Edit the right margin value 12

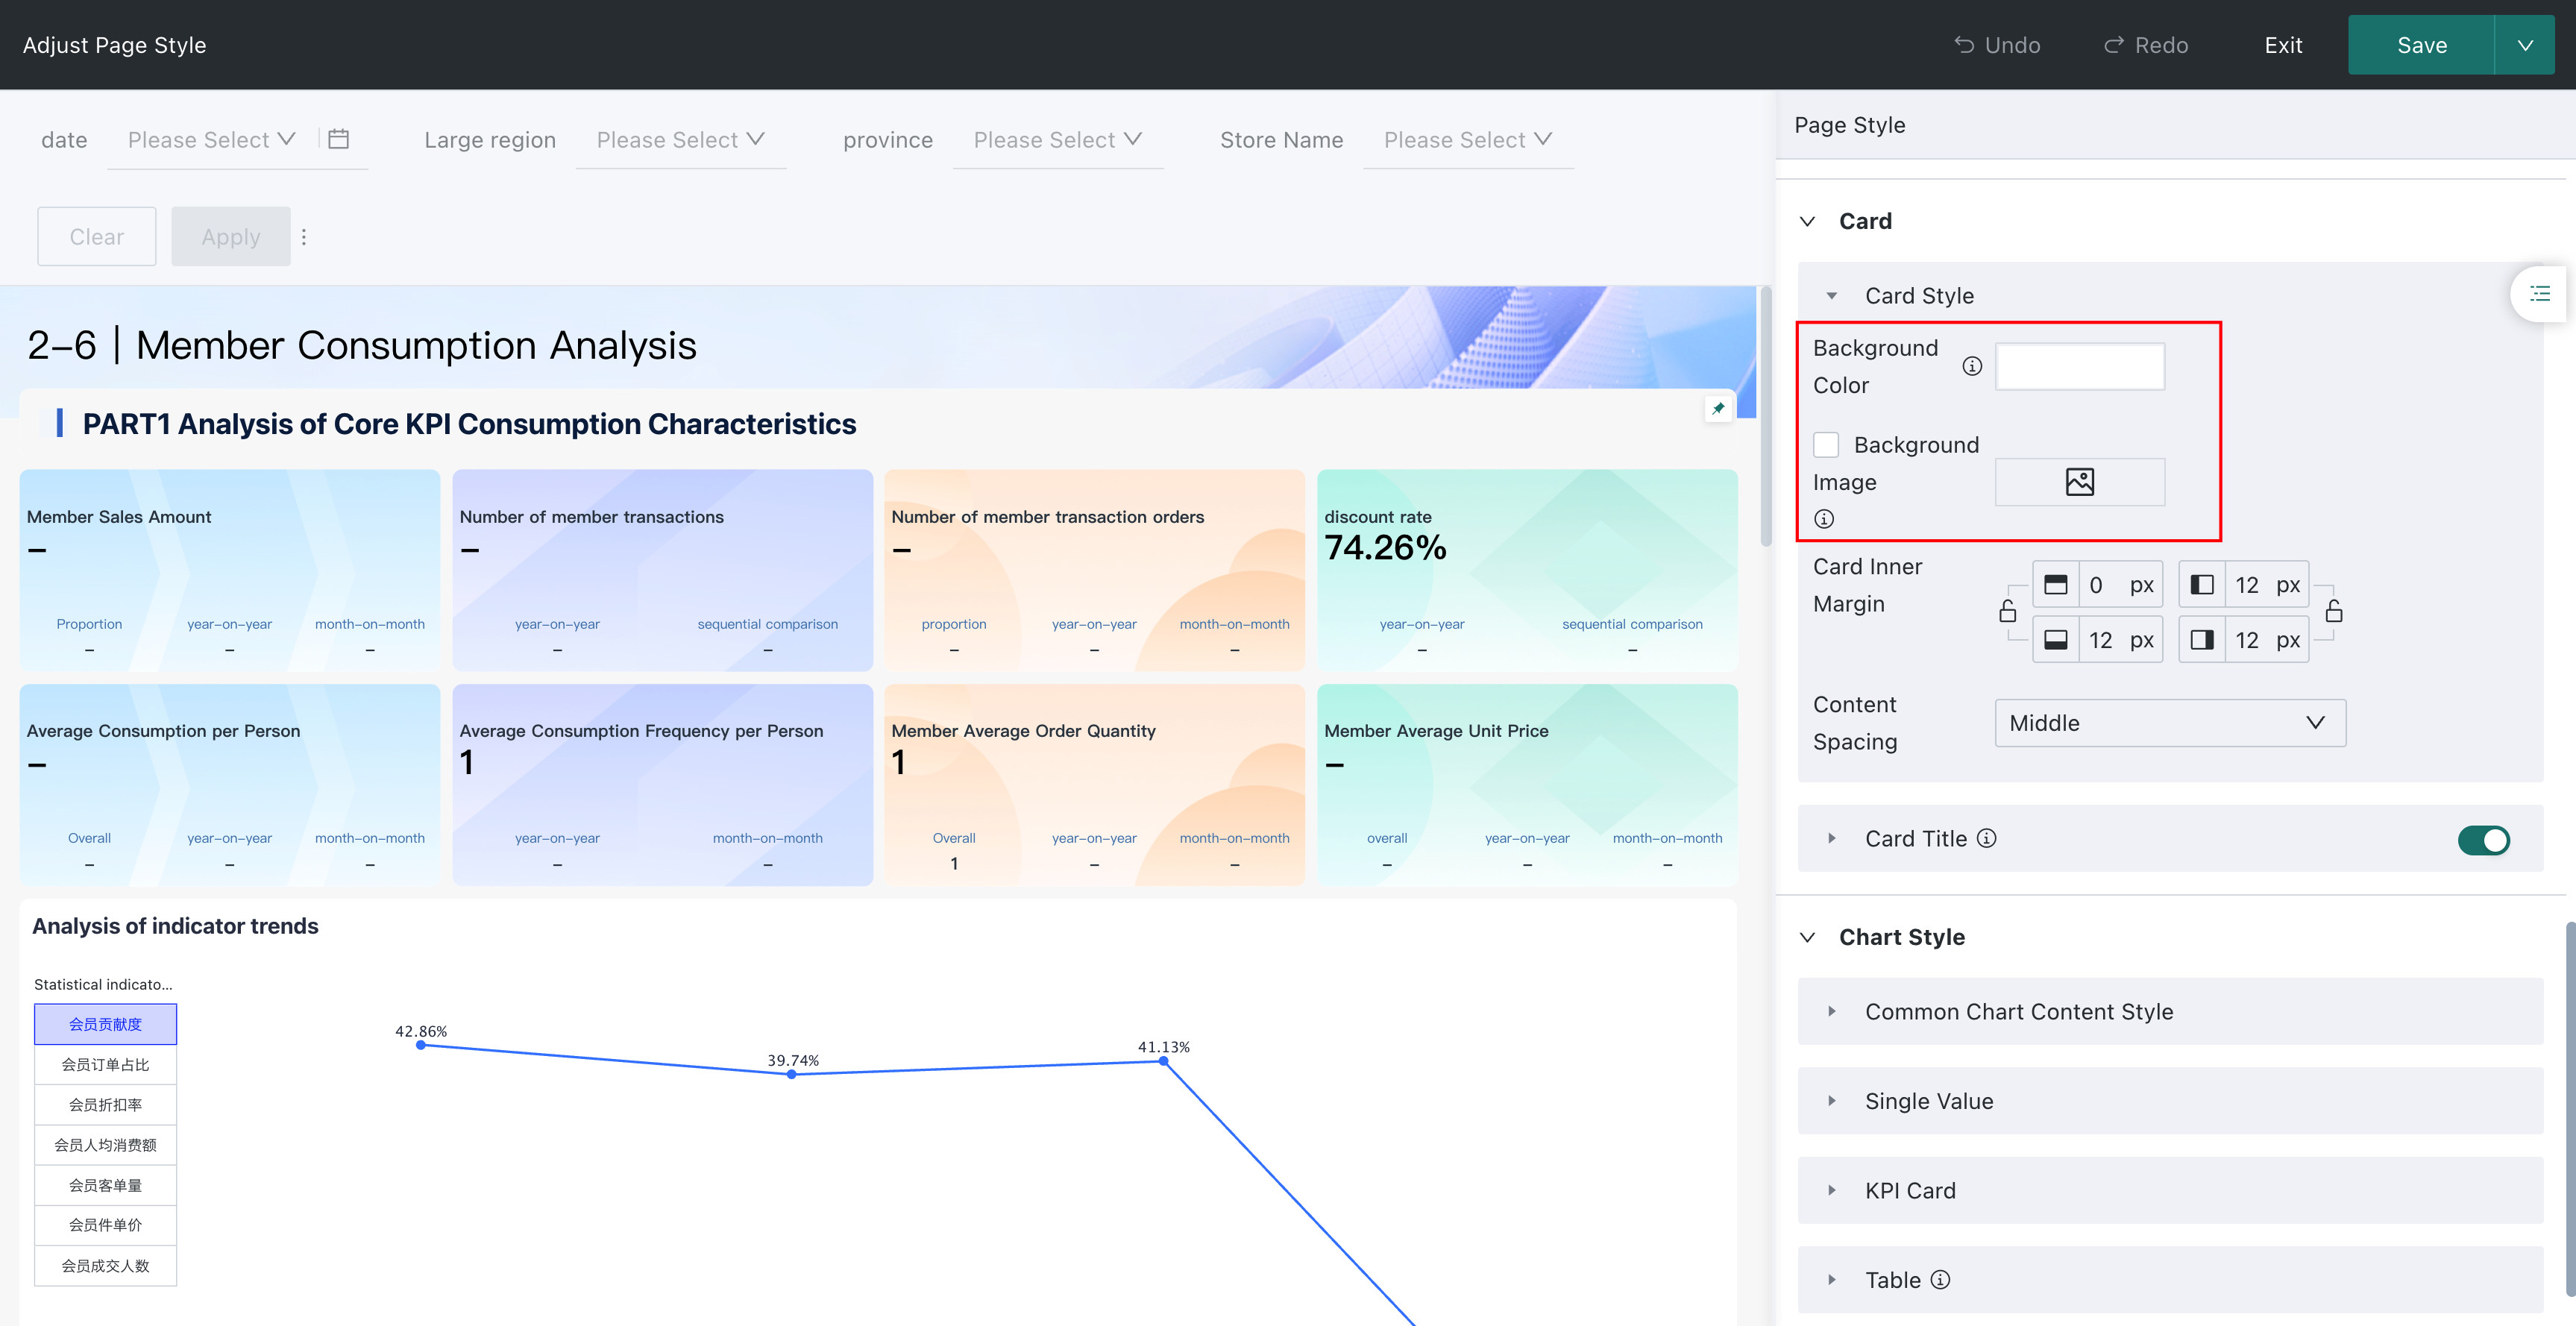pyautogui.click(x=2247, y=640)
